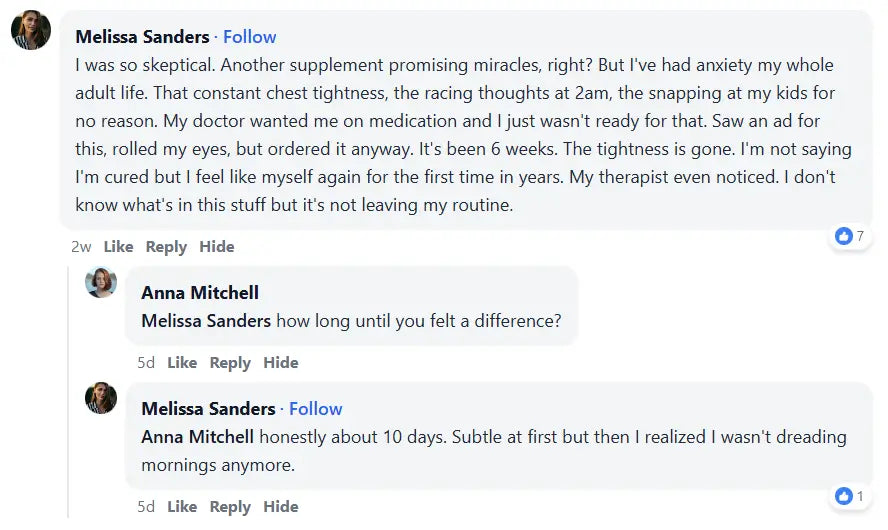Follow Melissa Sanders from her reply
Screen dimensions: 888x530
(315, 409)
